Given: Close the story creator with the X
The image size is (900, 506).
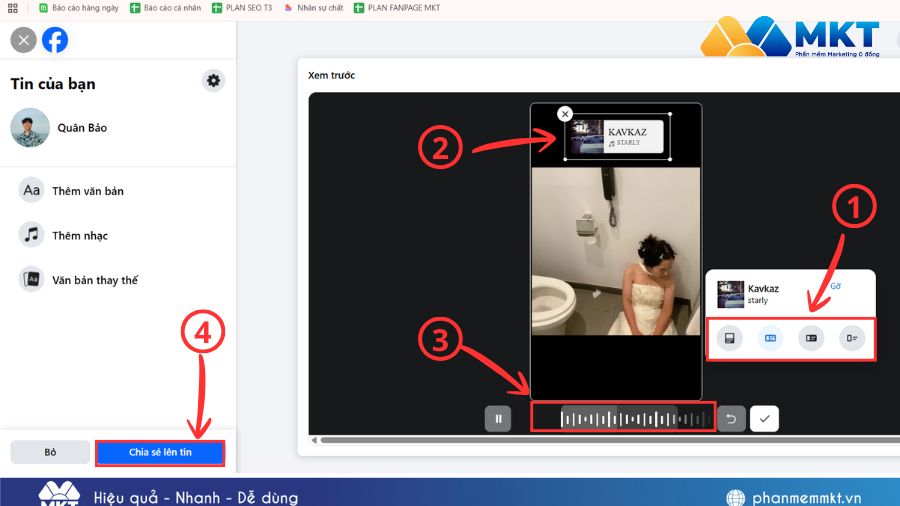Looking at the screenshot, I should (23, 40).
